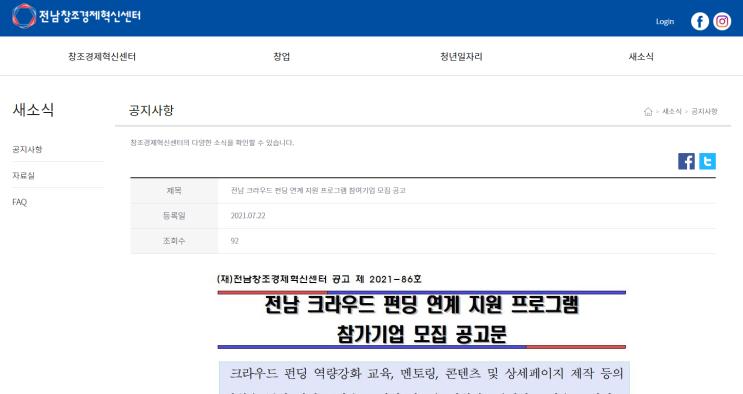Select 공지사항 in the sidebar
The height and width of the screenshot is (394, 743).
[27, 149]
